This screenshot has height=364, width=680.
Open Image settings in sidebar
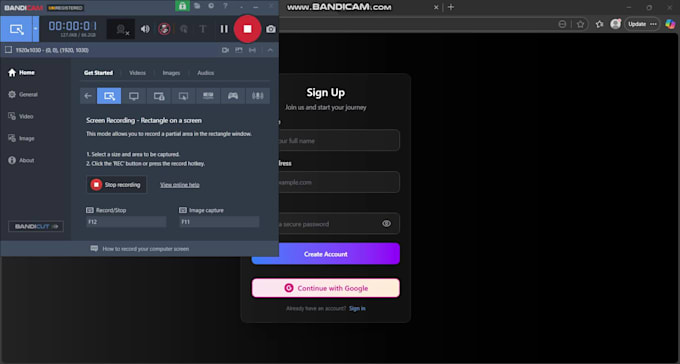(21, 138)
